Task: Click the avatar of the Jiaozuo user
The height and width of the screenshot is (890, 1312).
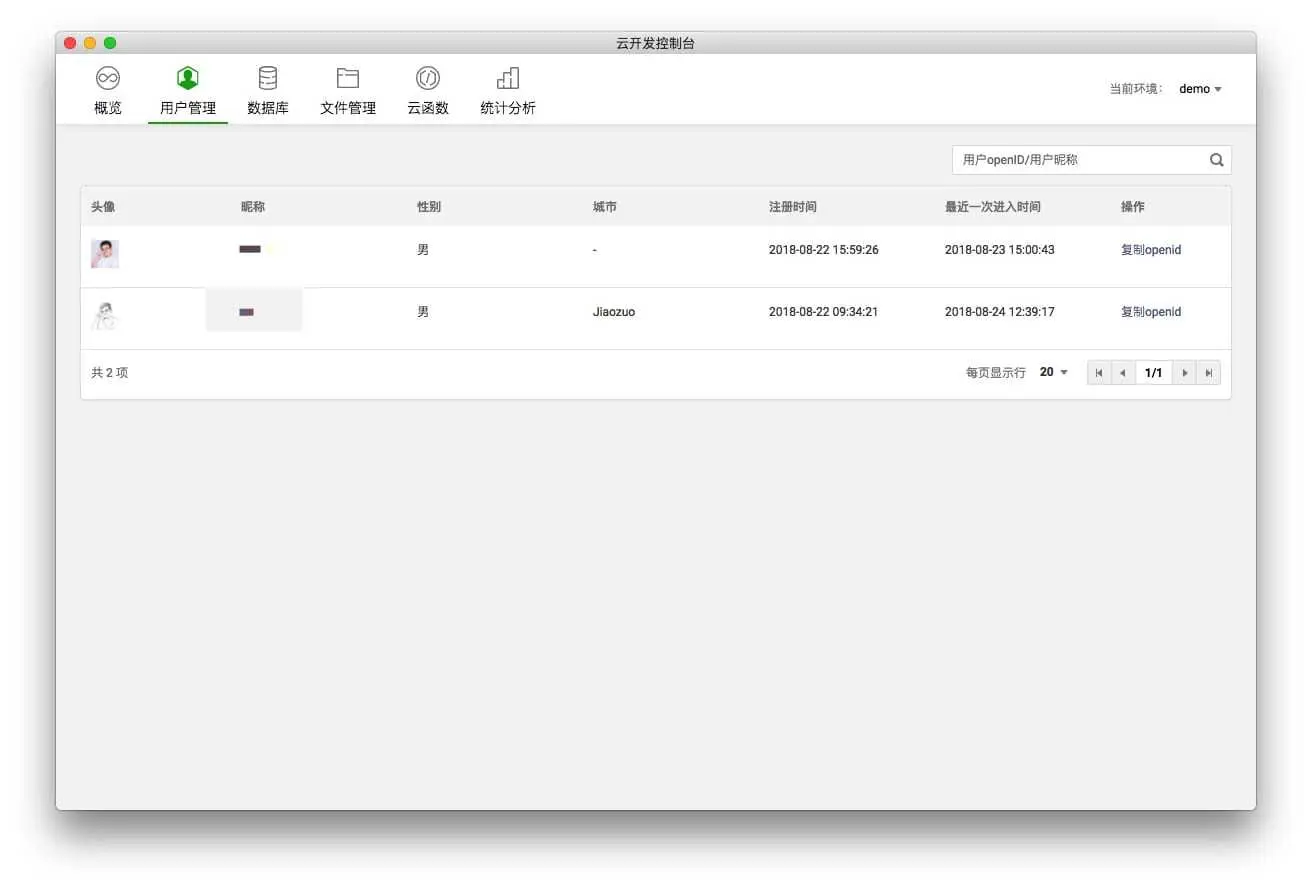Action: 105,316
